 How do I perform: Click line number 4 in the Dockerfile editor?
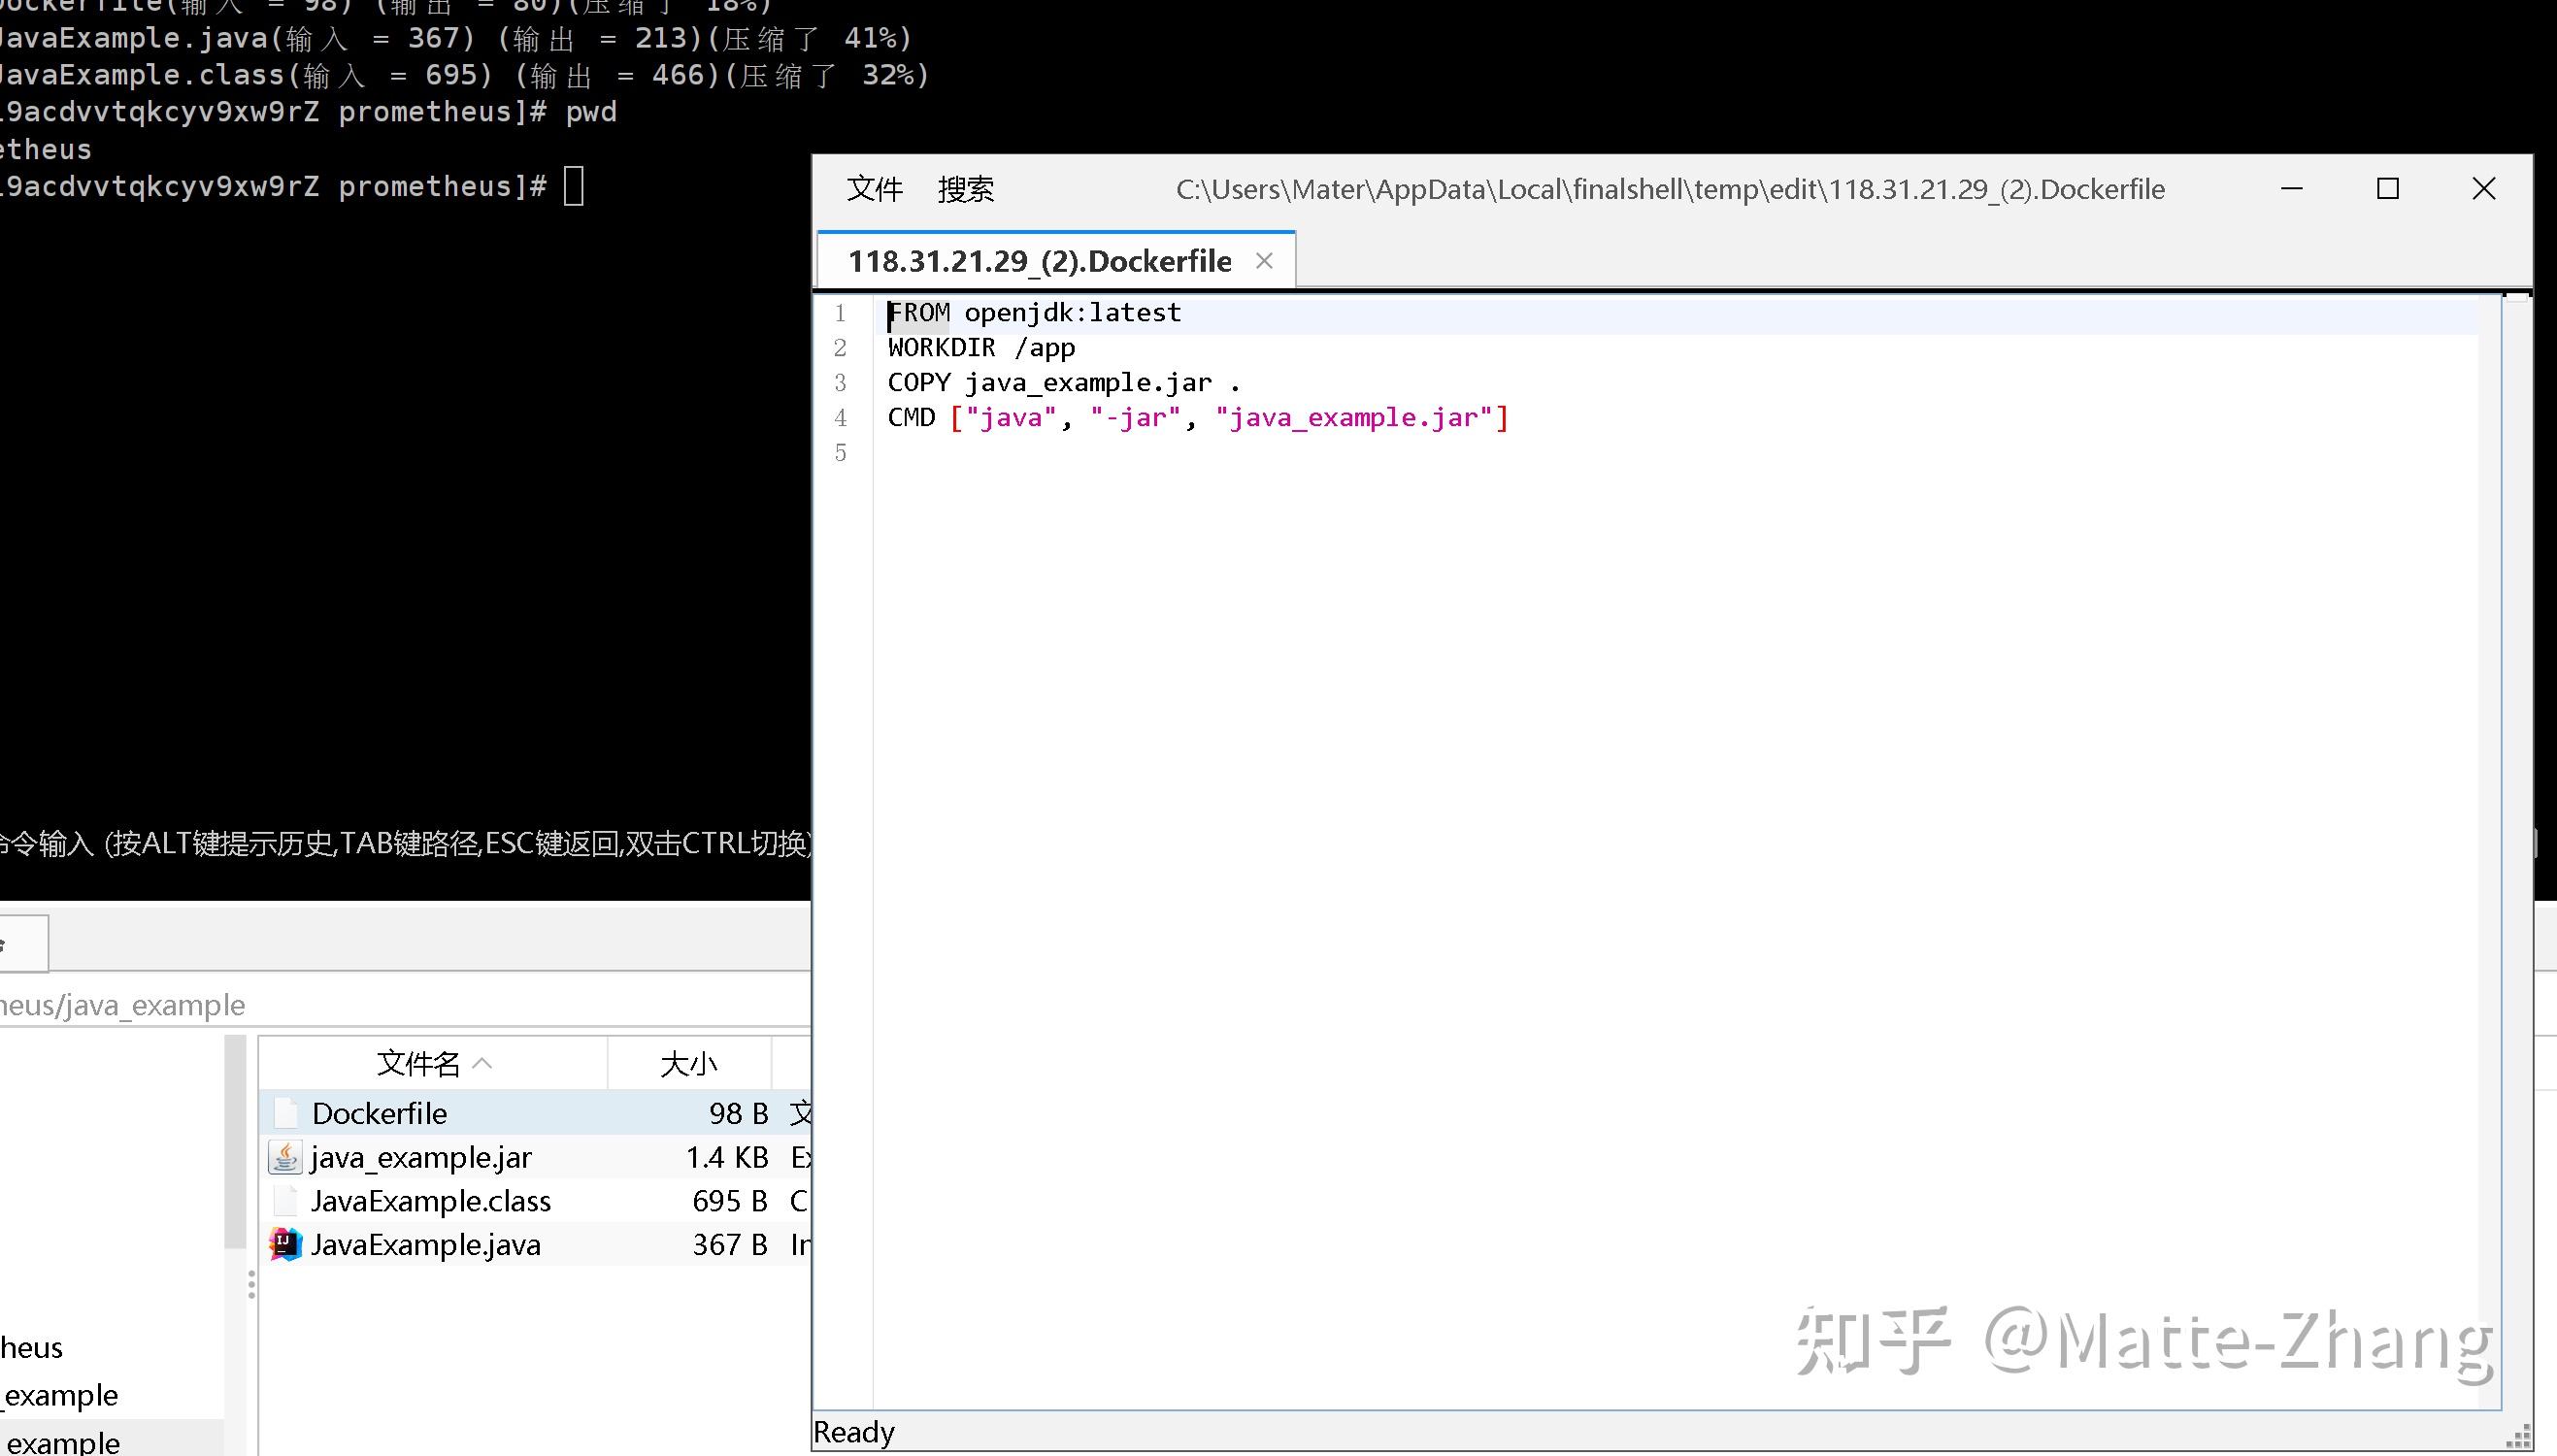click(x=841, y=417)
